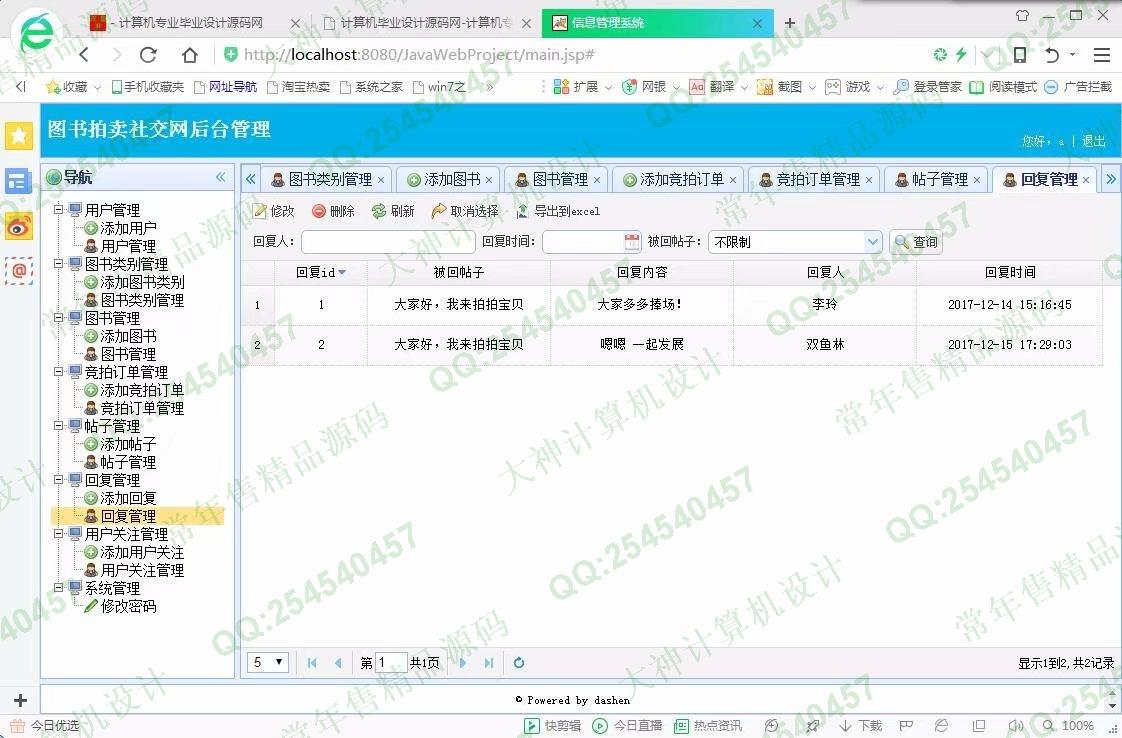Collapse the 图书类别管理 tree node

59,263
